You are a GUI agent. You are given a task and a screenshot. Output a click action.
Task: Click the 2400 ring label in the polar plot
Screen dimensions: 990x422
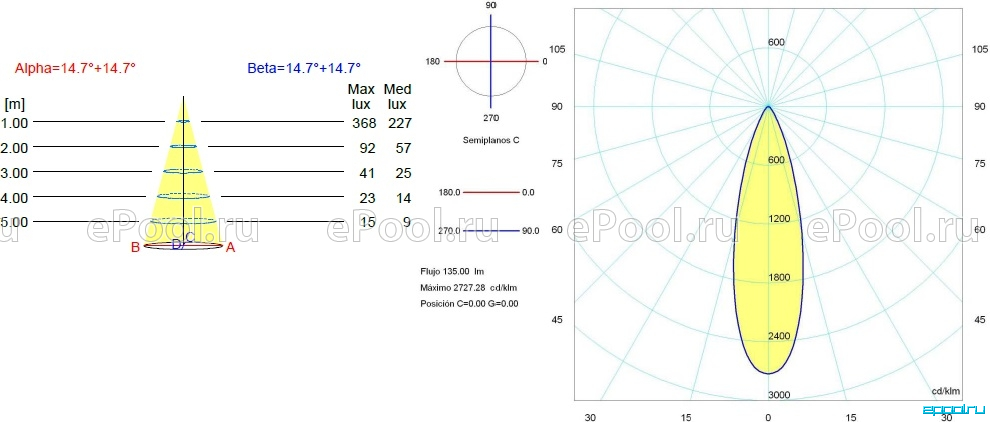coord(778,336)
